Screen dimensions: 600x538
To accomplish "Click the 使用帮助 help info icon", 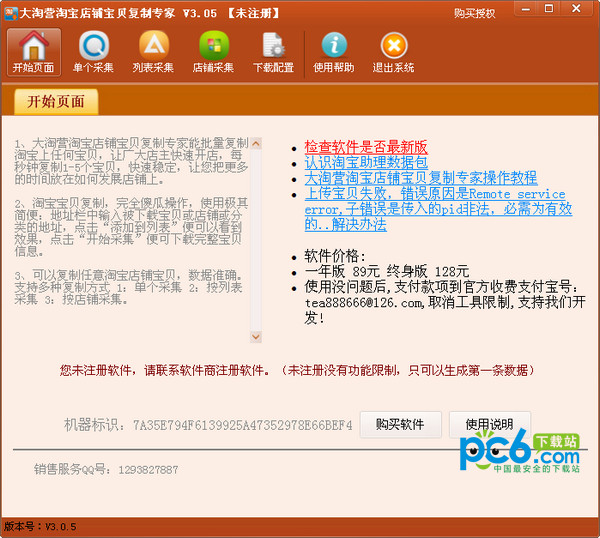I will click(334, 52).
